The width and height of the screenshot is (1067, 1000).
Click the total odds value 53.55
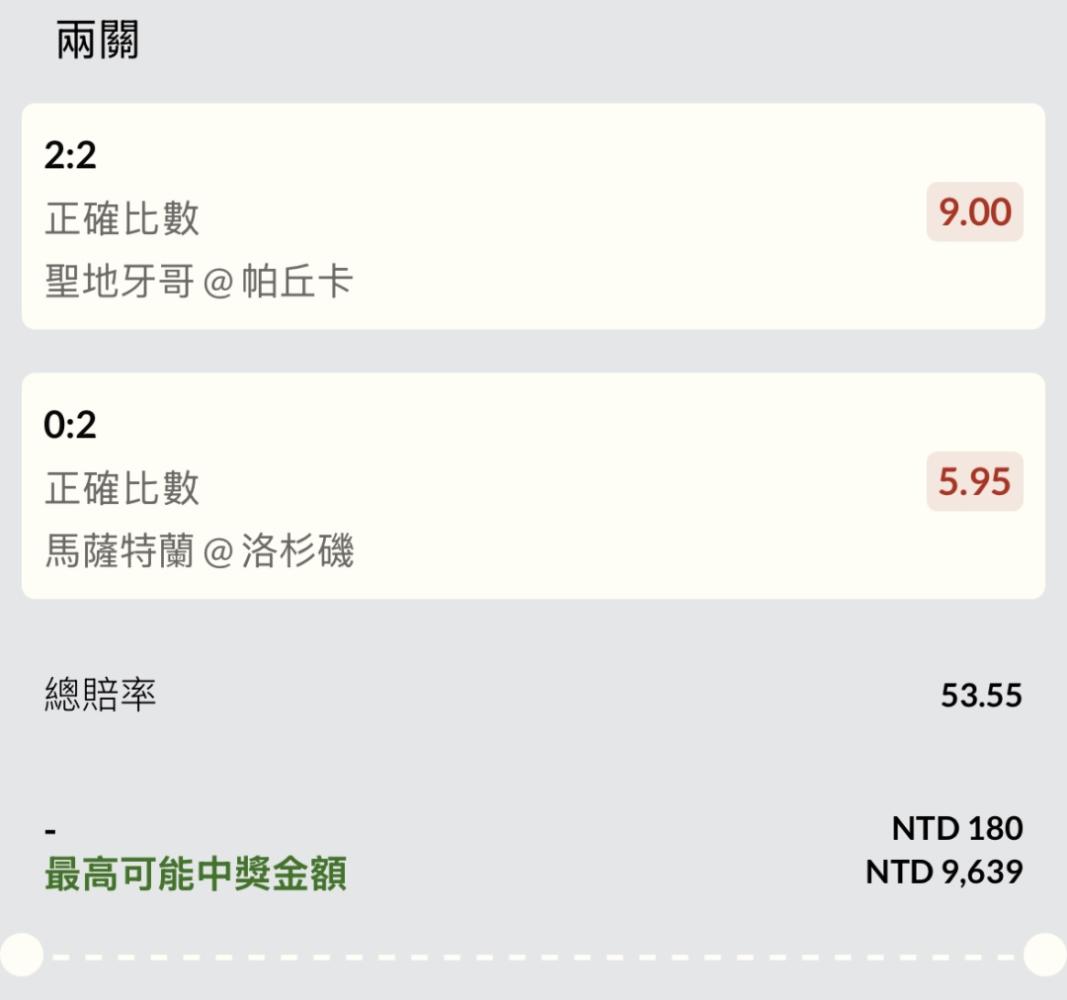point(981,695)
